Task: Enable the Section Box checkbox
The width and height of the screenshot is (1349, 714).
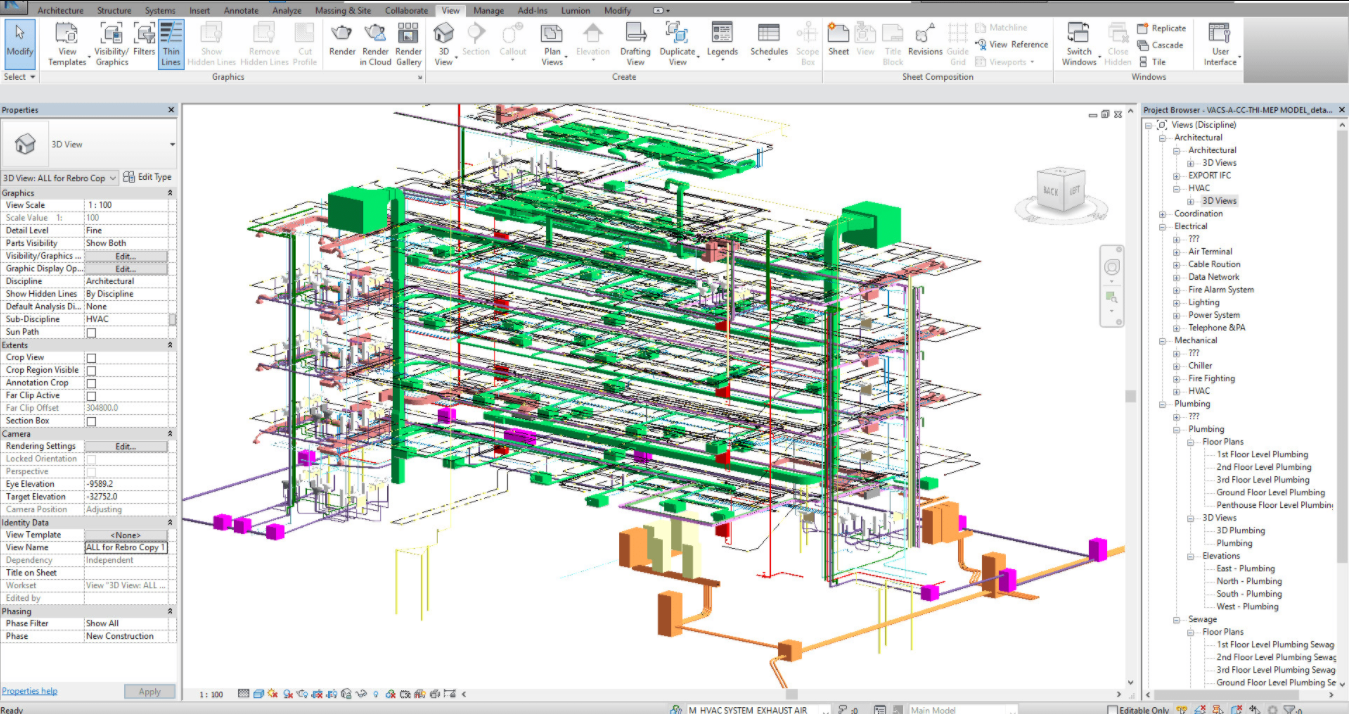Action: tap(91, 421)
